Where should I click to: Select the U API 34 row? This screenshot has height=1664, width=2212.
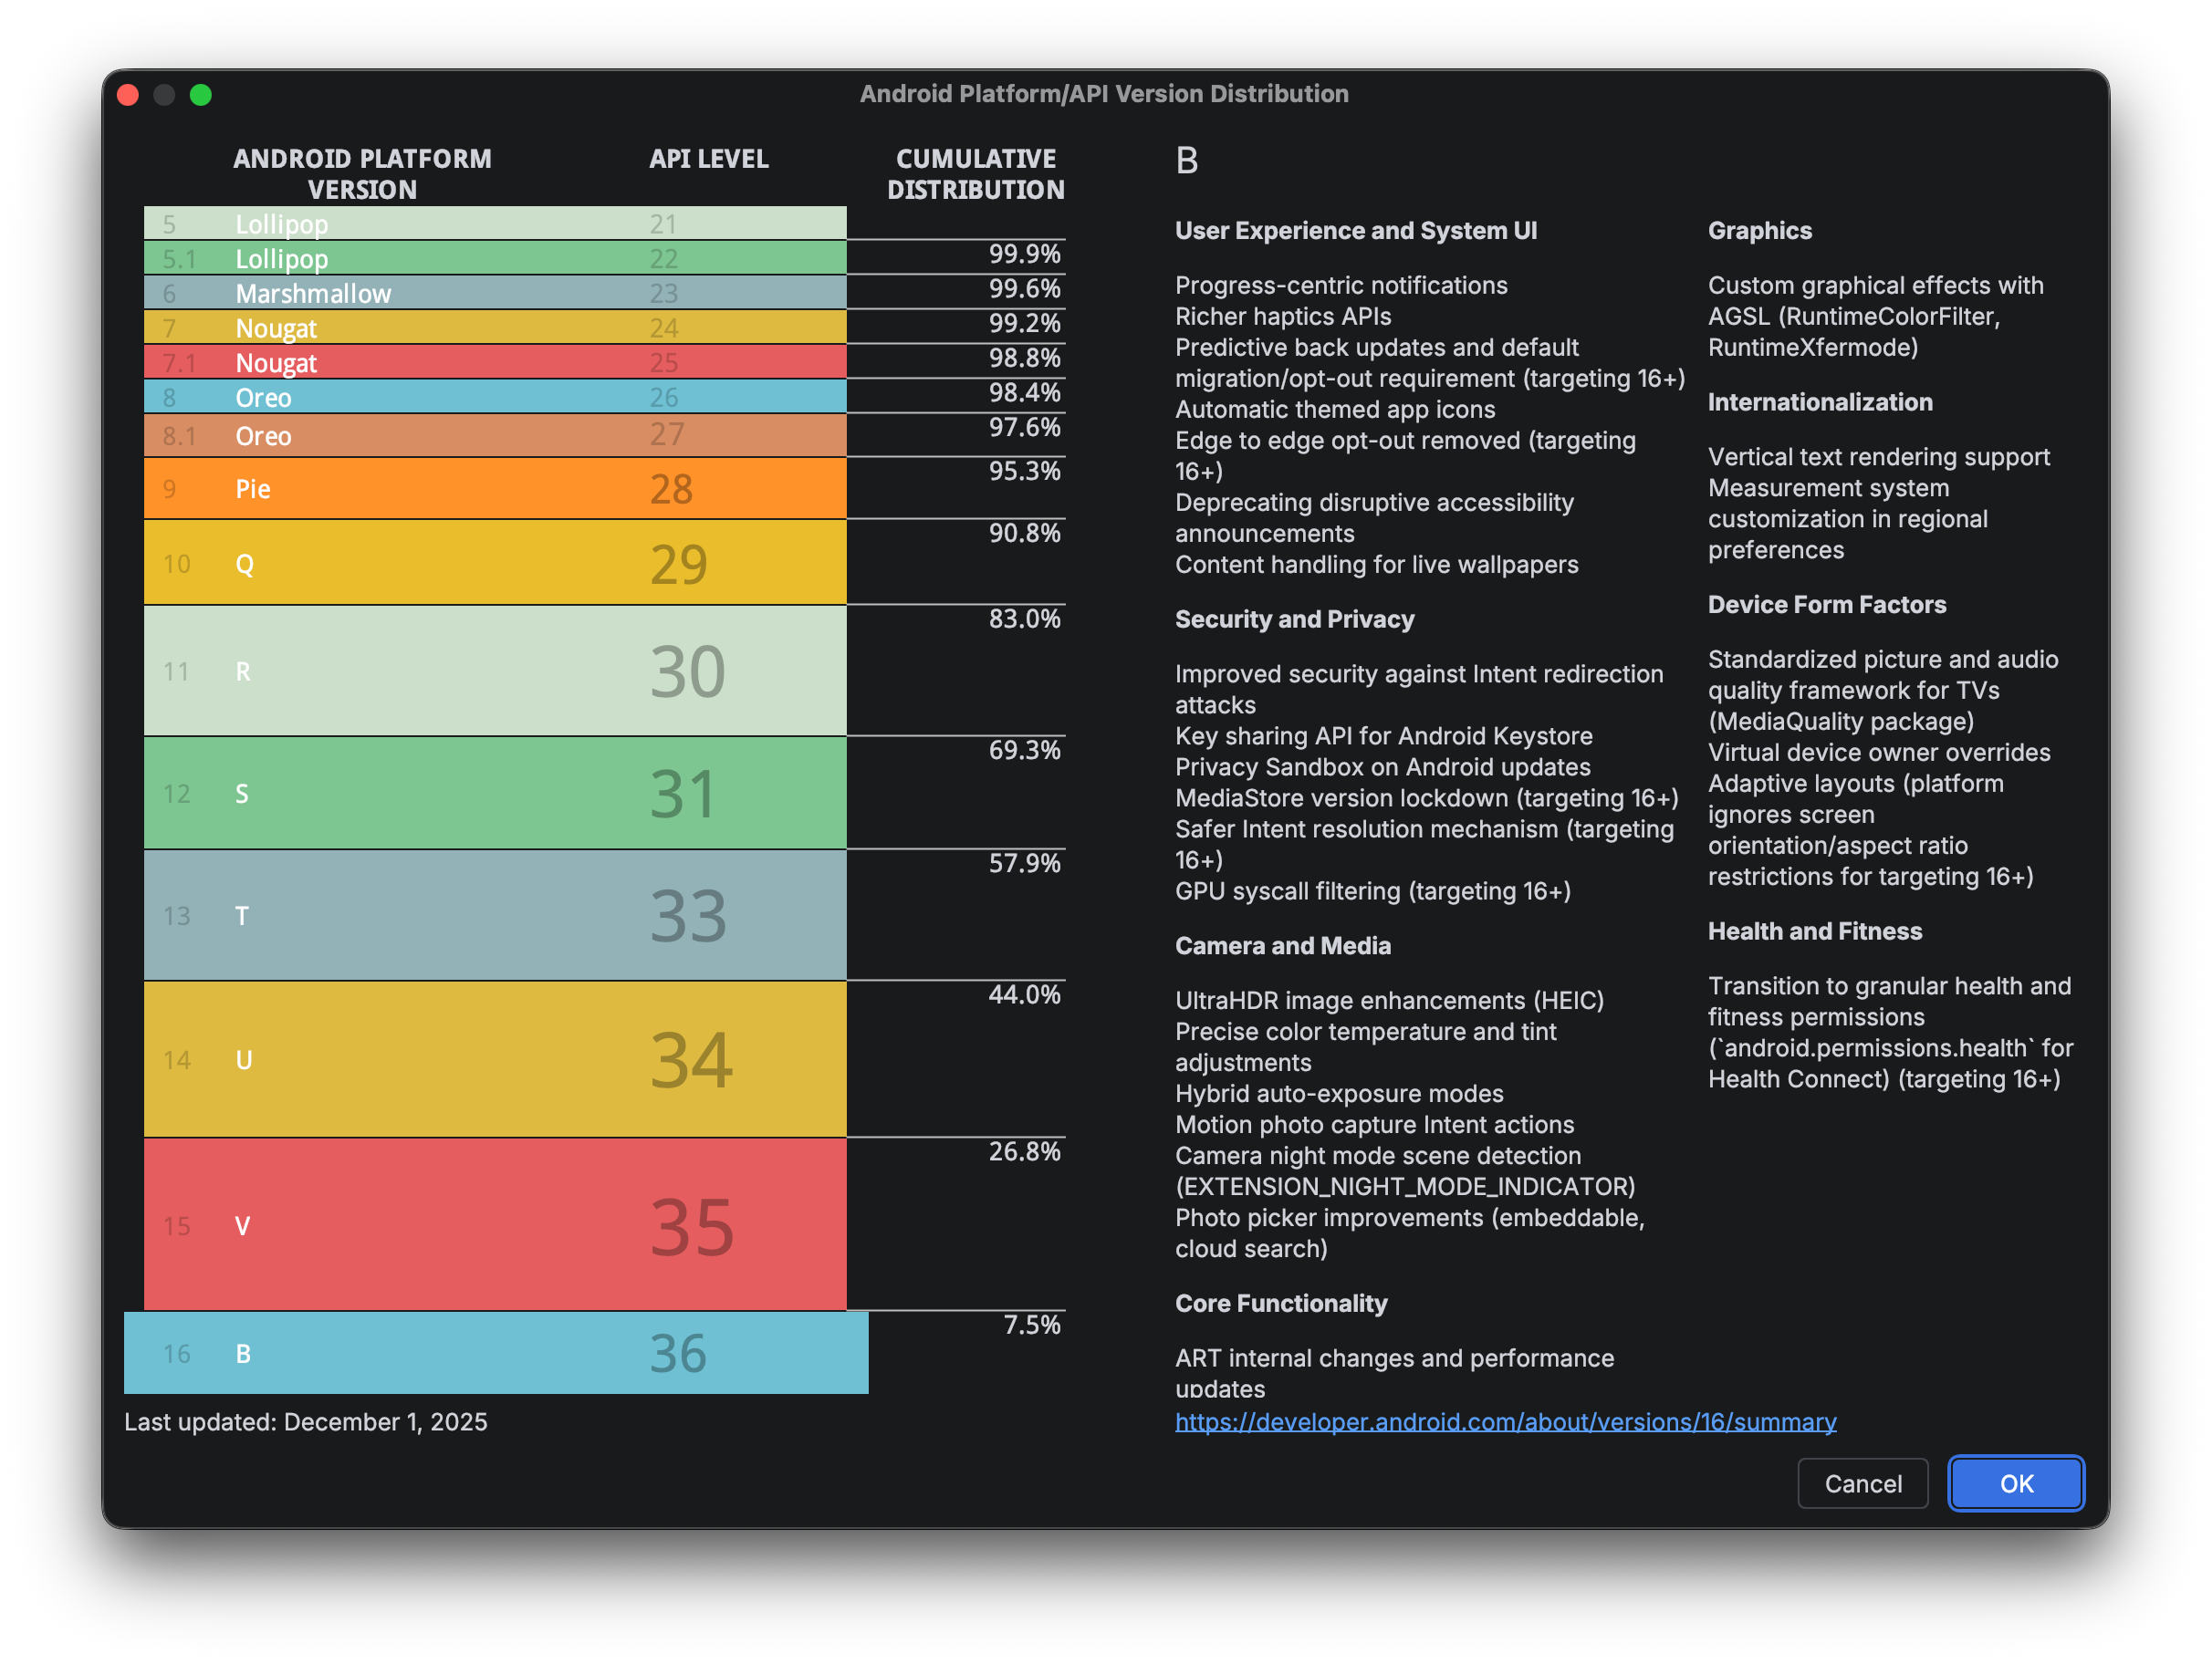click(495, 1060)
